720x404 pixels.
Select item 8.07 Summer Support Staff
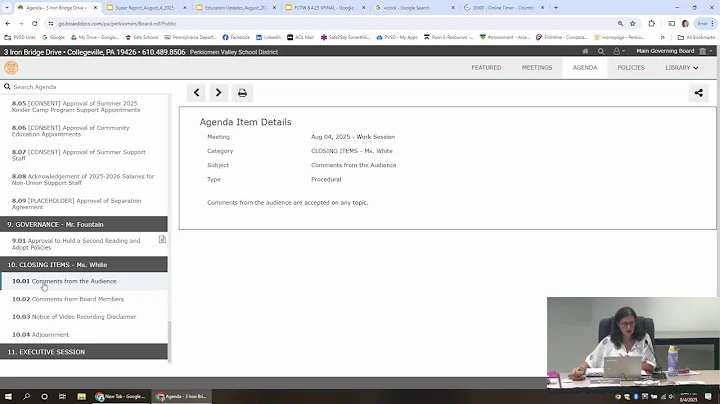tap(79, 155)
